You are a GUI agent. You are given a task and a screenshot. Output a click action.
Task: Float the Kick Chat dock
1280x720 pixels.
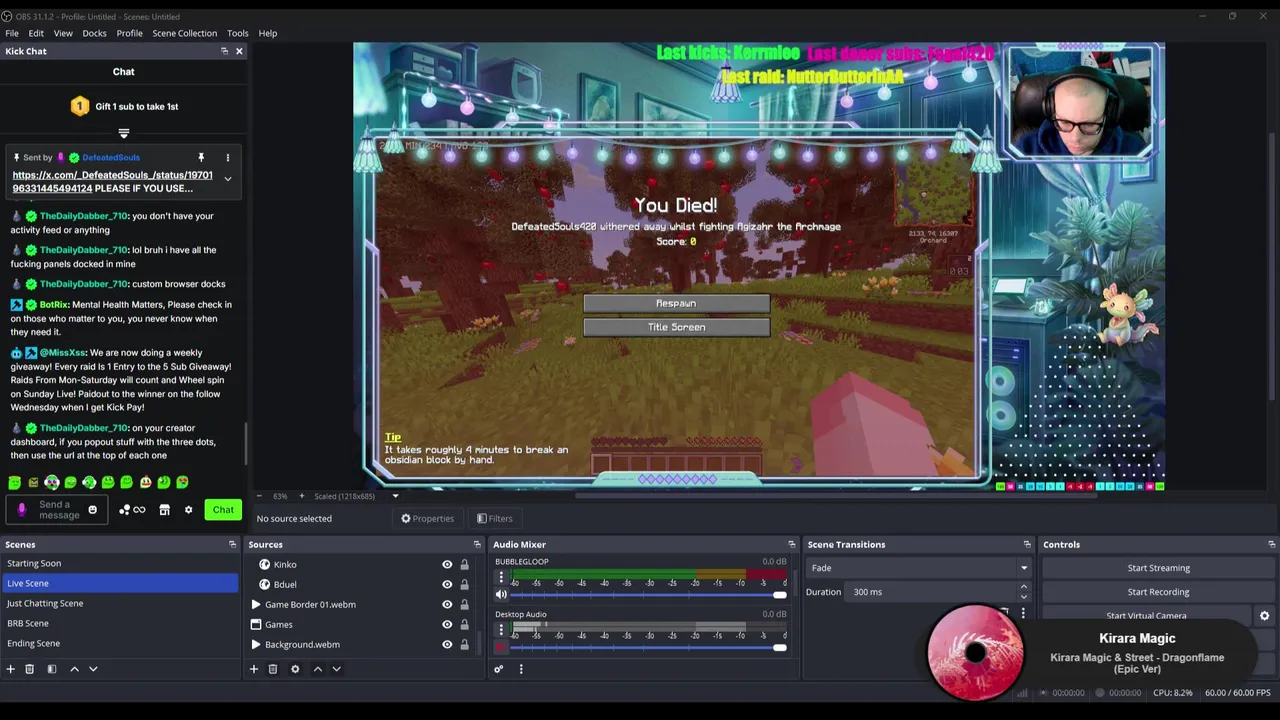(224, 51)
